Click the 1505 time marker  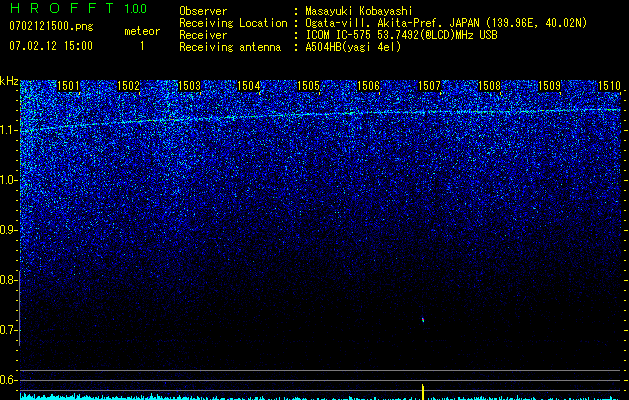[x=308, y=86]
